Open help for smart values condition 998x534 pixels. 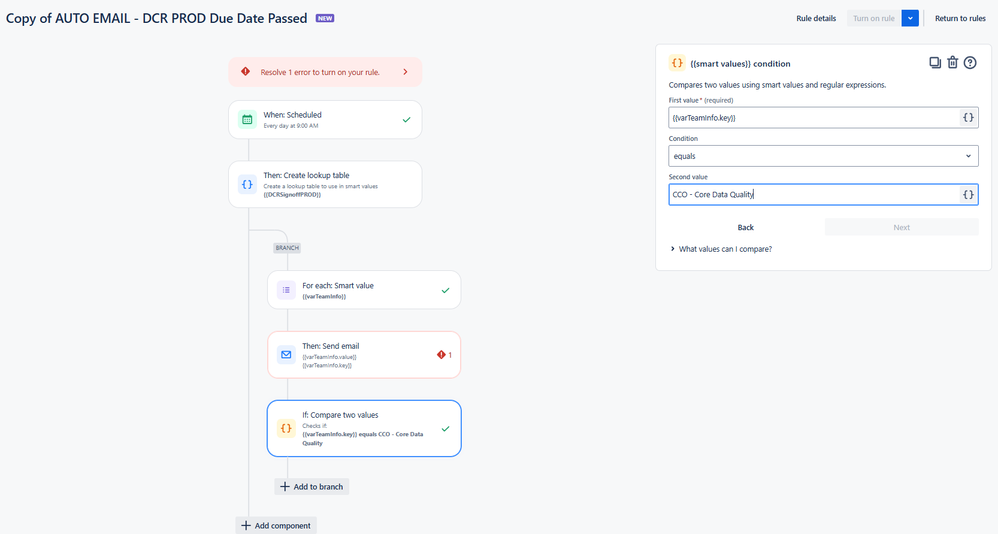pos(969,62)
